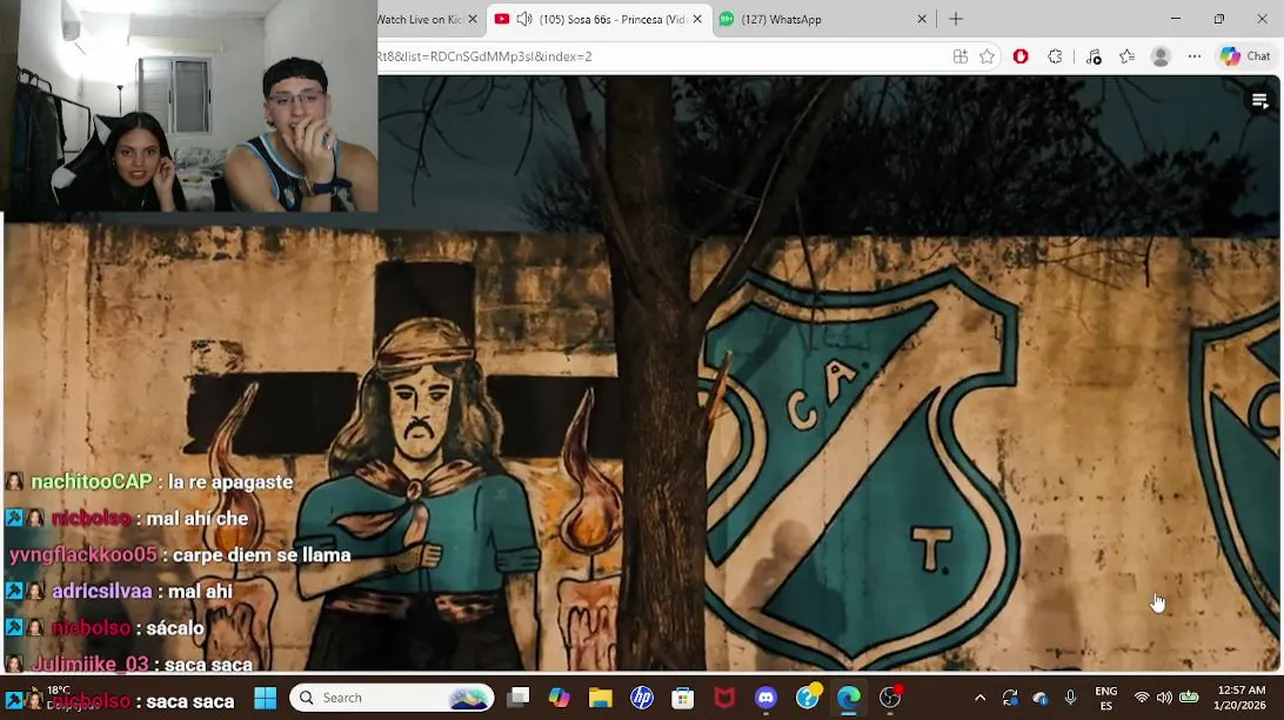Open the Extensions puzzle icon
1284x720 pixels.
[1055, 57]
